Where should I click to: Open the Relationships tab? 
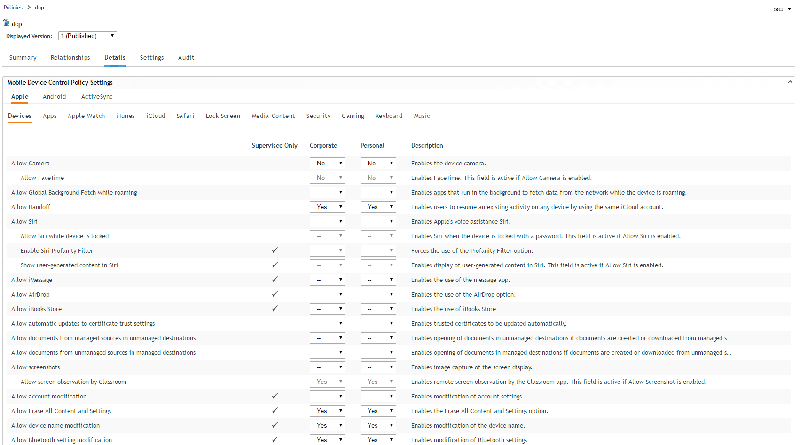click(70, 58)
